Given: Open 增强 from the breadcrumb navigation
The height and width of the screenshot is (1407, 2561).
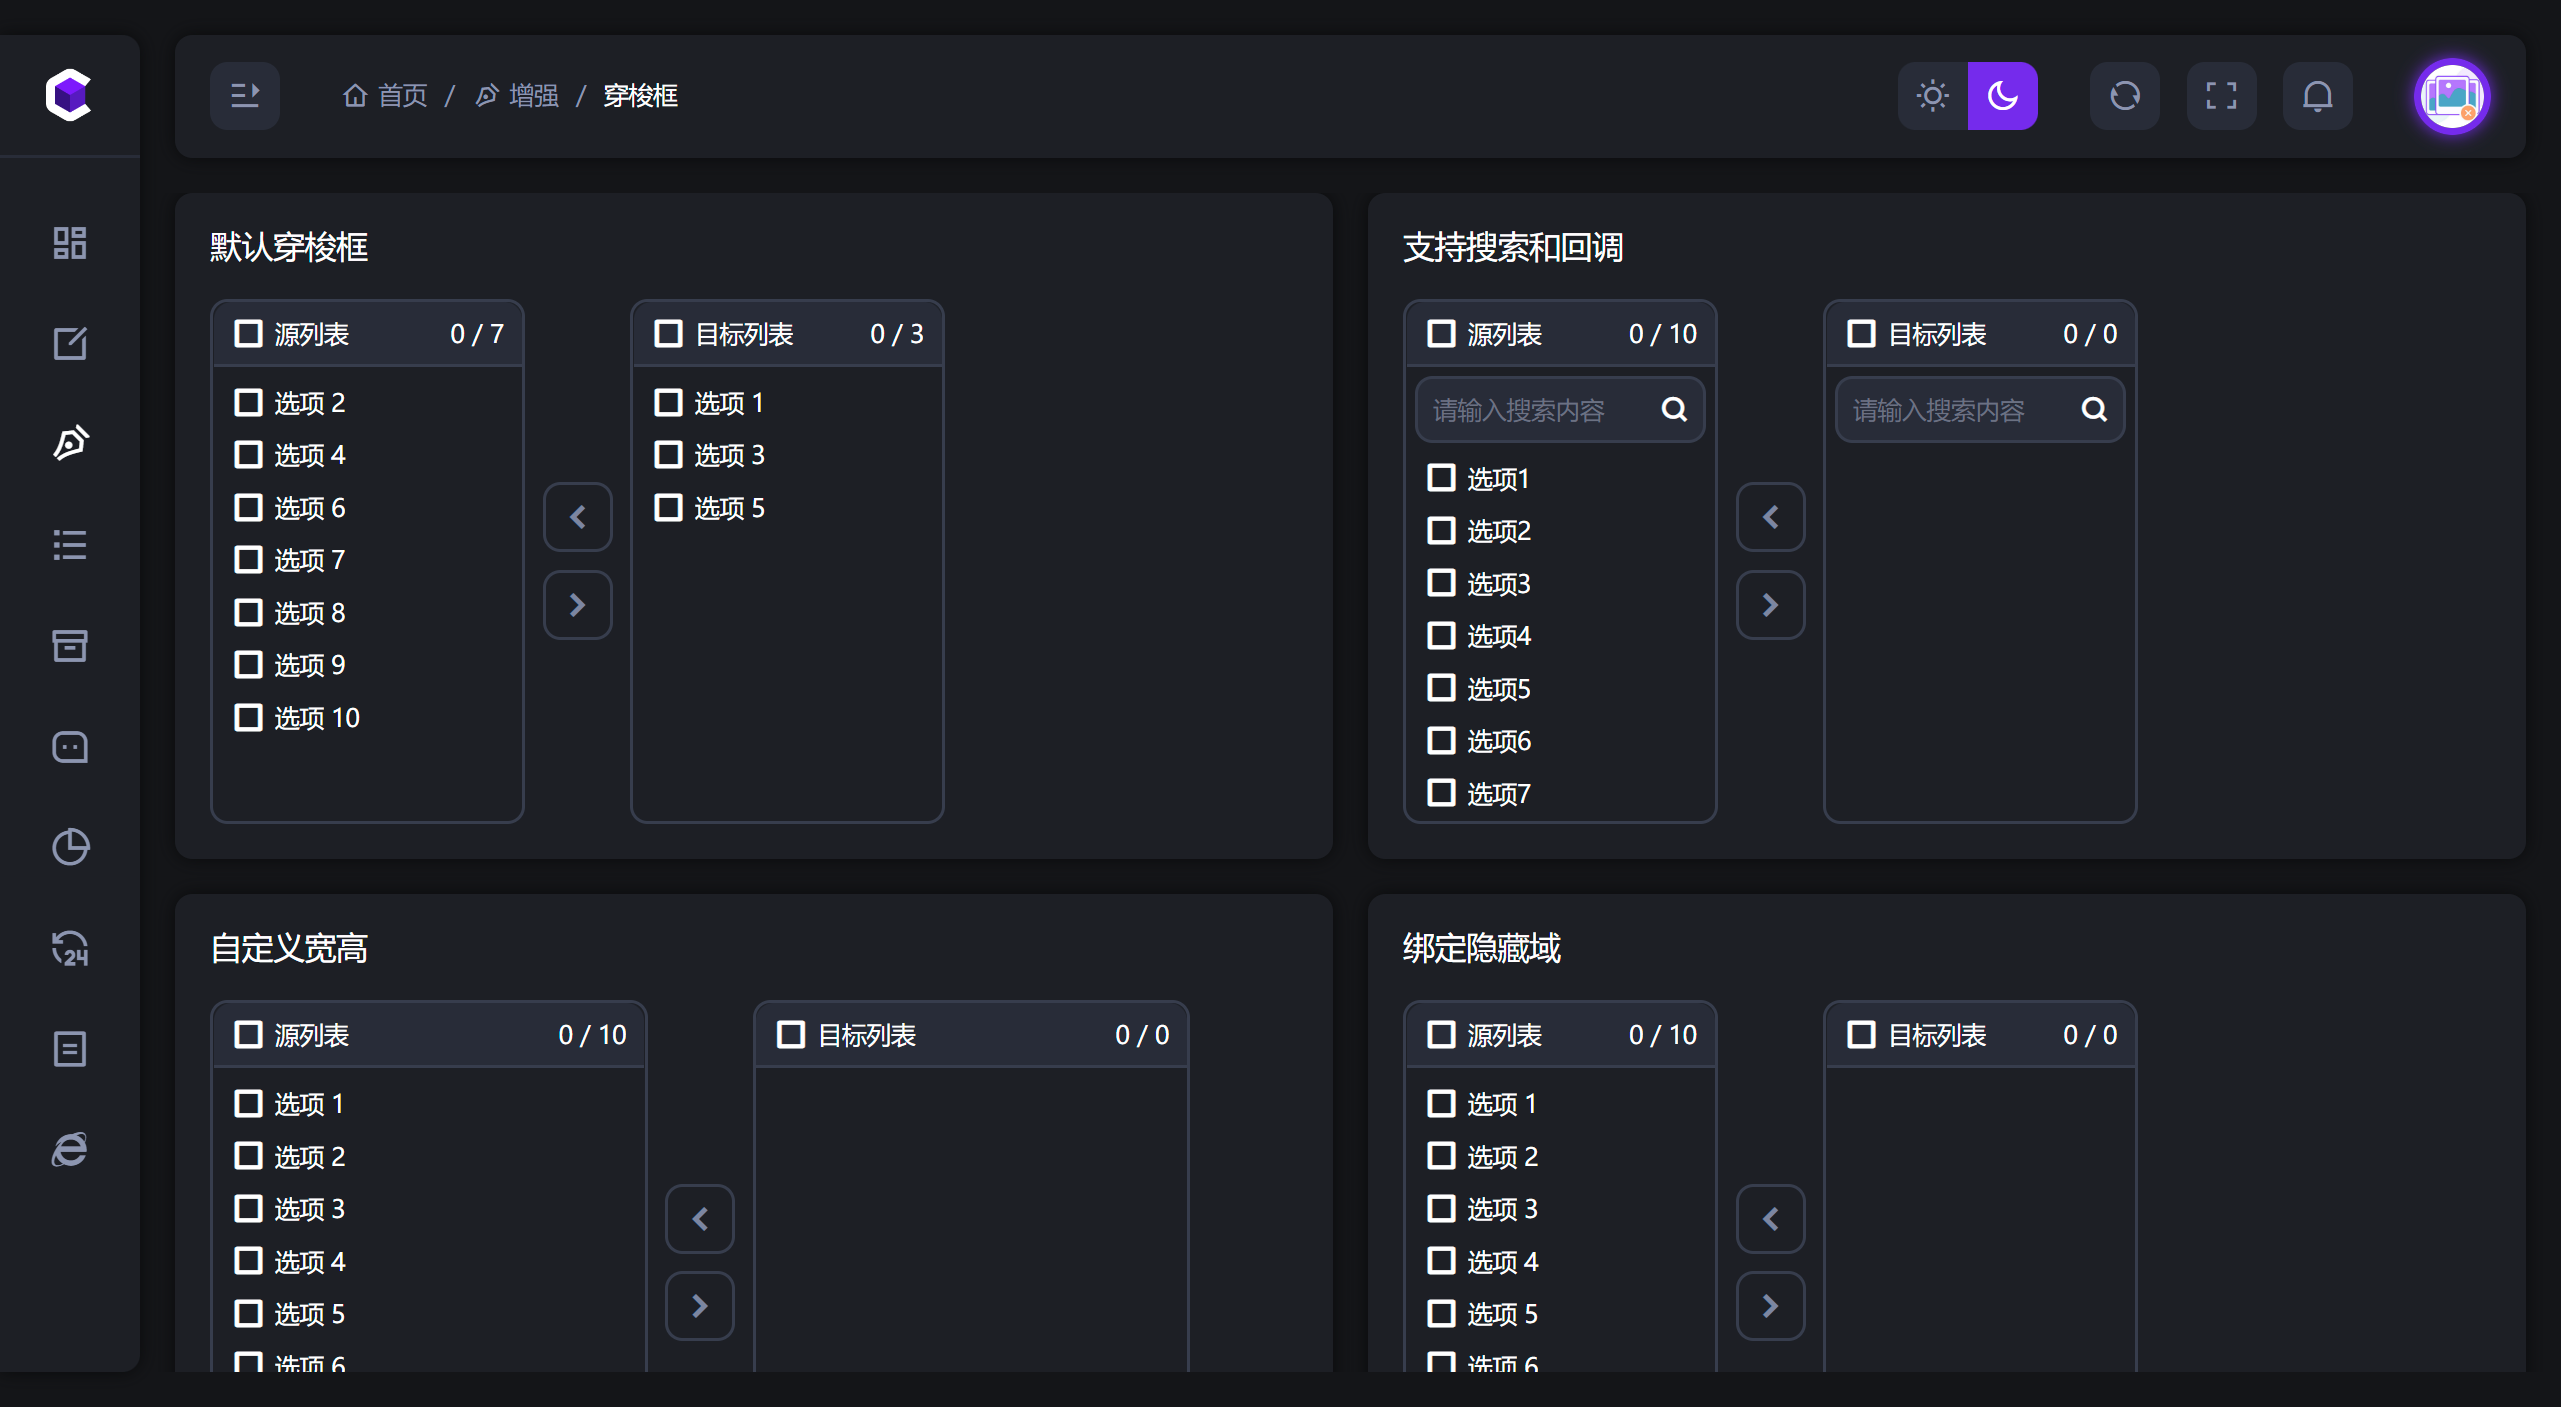Looking at the screenshot, I should pos(533,95).
